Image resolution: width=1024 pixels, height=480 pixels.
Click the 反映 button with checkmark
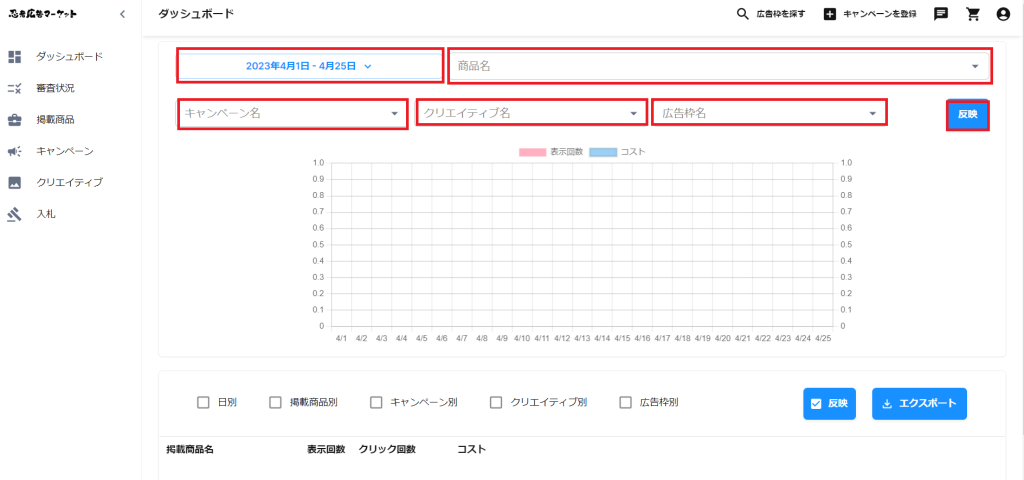[829, 404]
